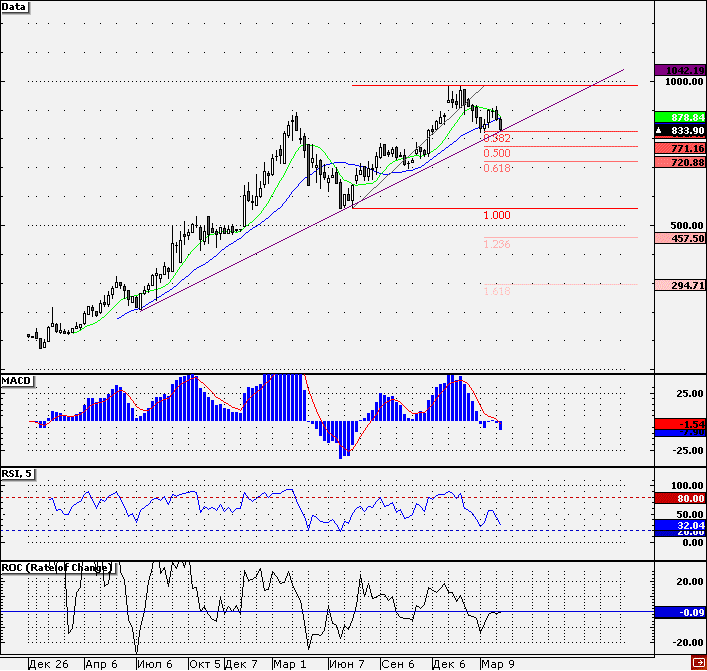
Task: Open the ROC (Rate of Change) label
Action: point(57,567)
